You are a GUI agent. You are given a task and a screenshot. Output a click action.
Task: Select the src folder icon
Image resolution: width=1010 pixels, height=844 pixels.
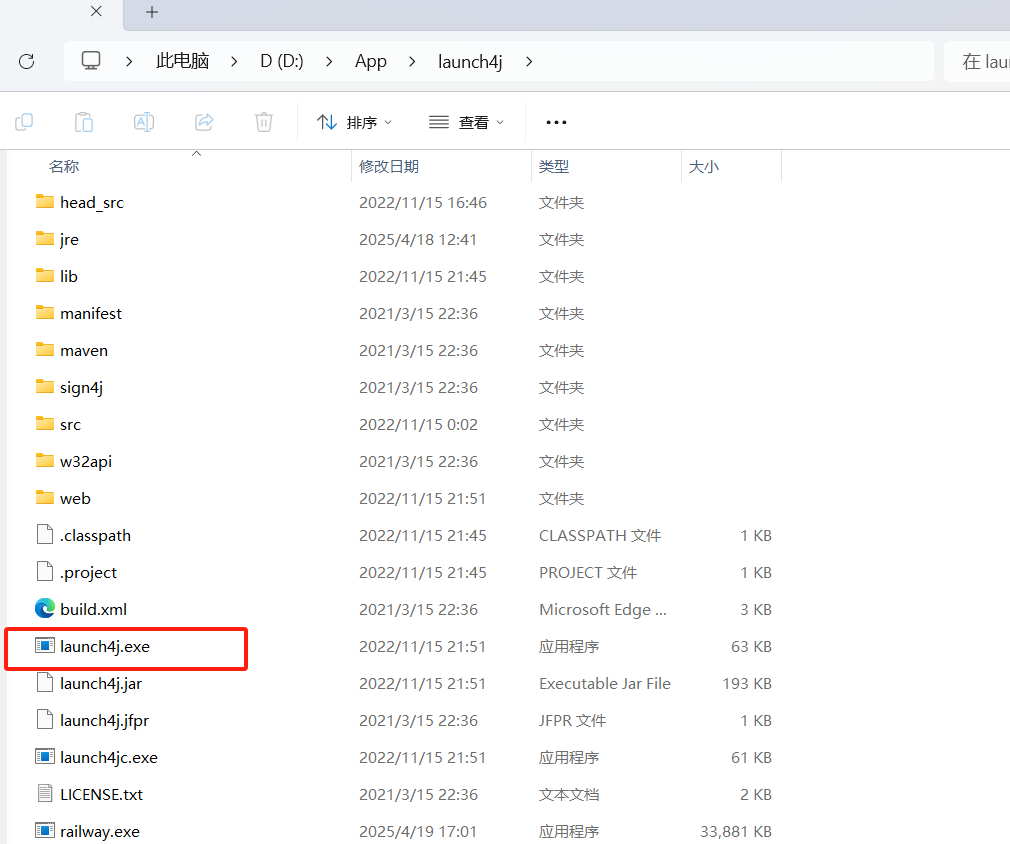[x=45, y=424]
